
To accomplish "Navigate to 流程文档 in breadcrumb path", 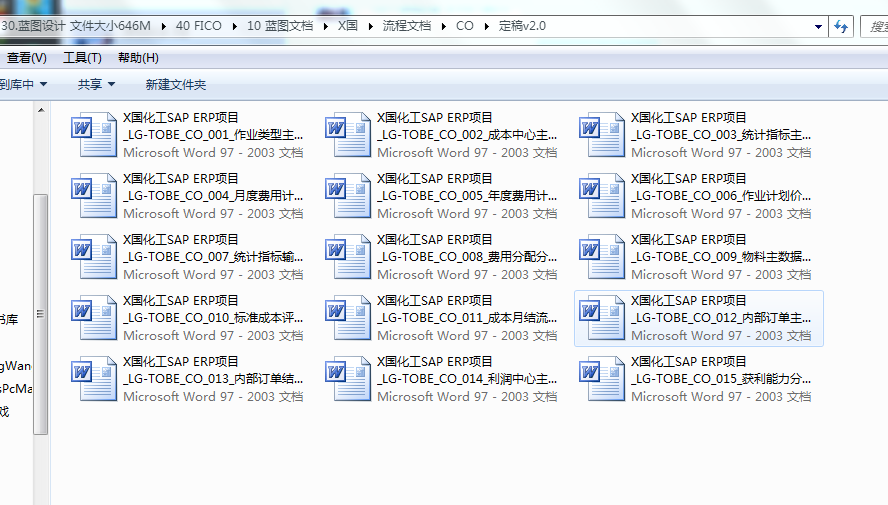I will [x=407, y=26].
